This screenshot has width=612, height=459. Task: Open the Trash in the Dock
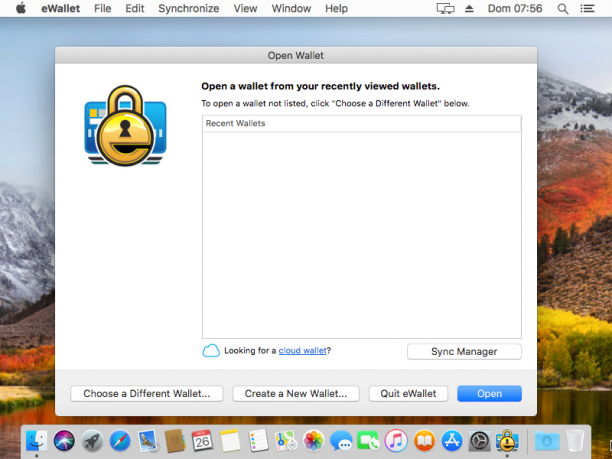coord(575,441)
